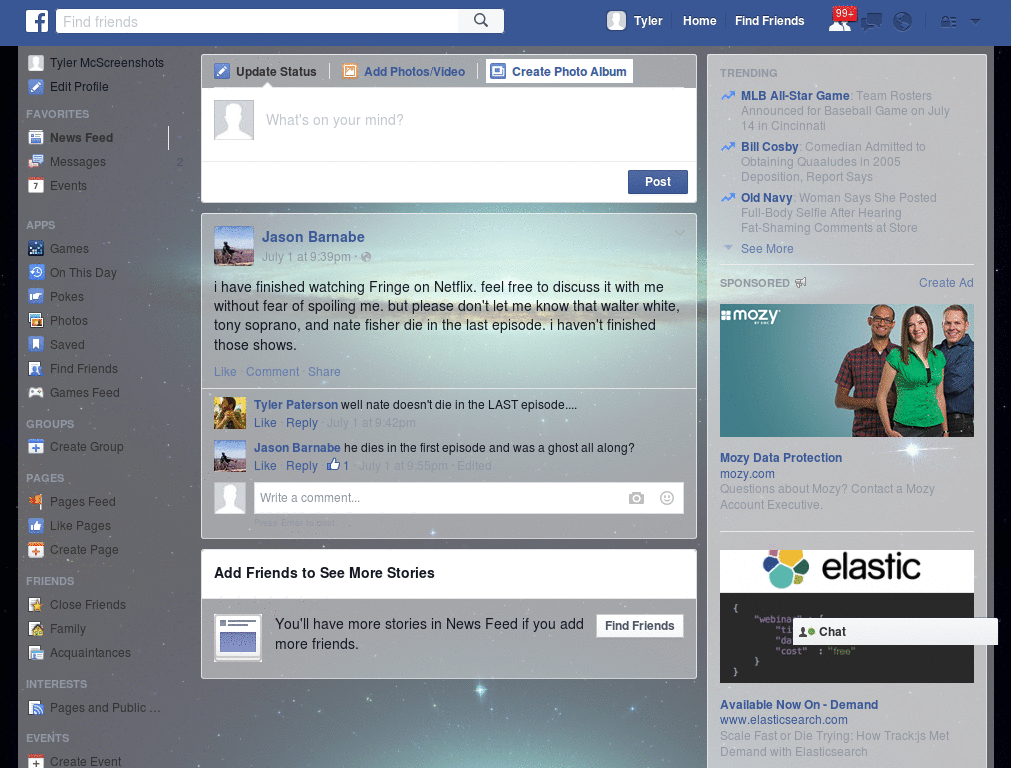Click the Photos icon in sidebar
The height and width of the screenshot is (768, 1024).
(x=36, y=321)
